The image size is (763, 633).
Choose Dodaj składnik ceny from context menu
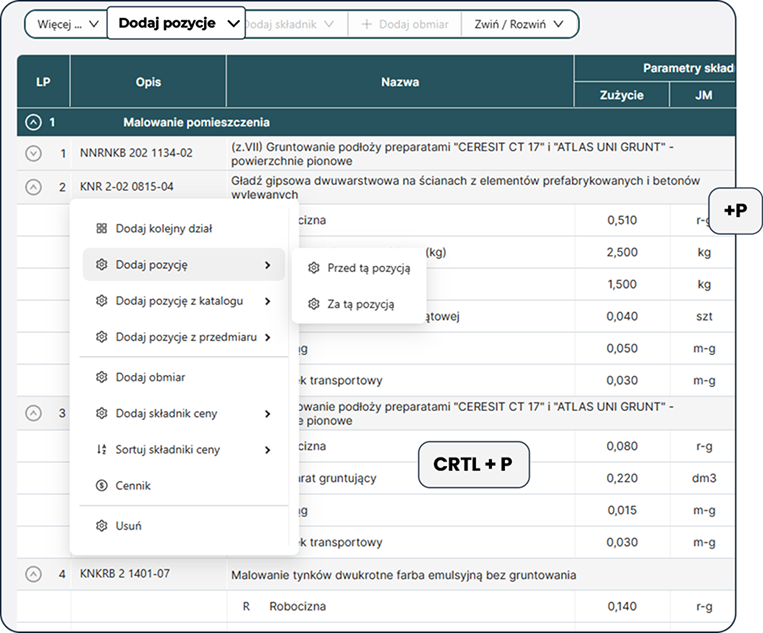[x=166, y=413]
